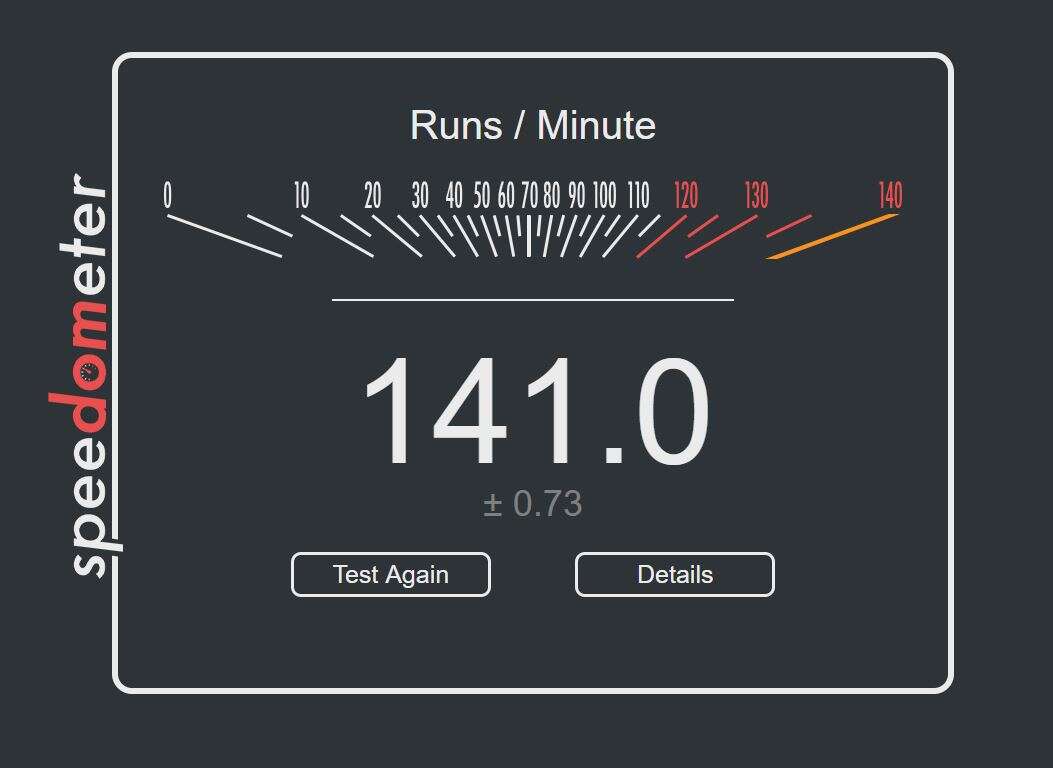Click the 0 label on the gauge
The height and width of the screenshot is (768, 1053).
click(x=168, y=195)
